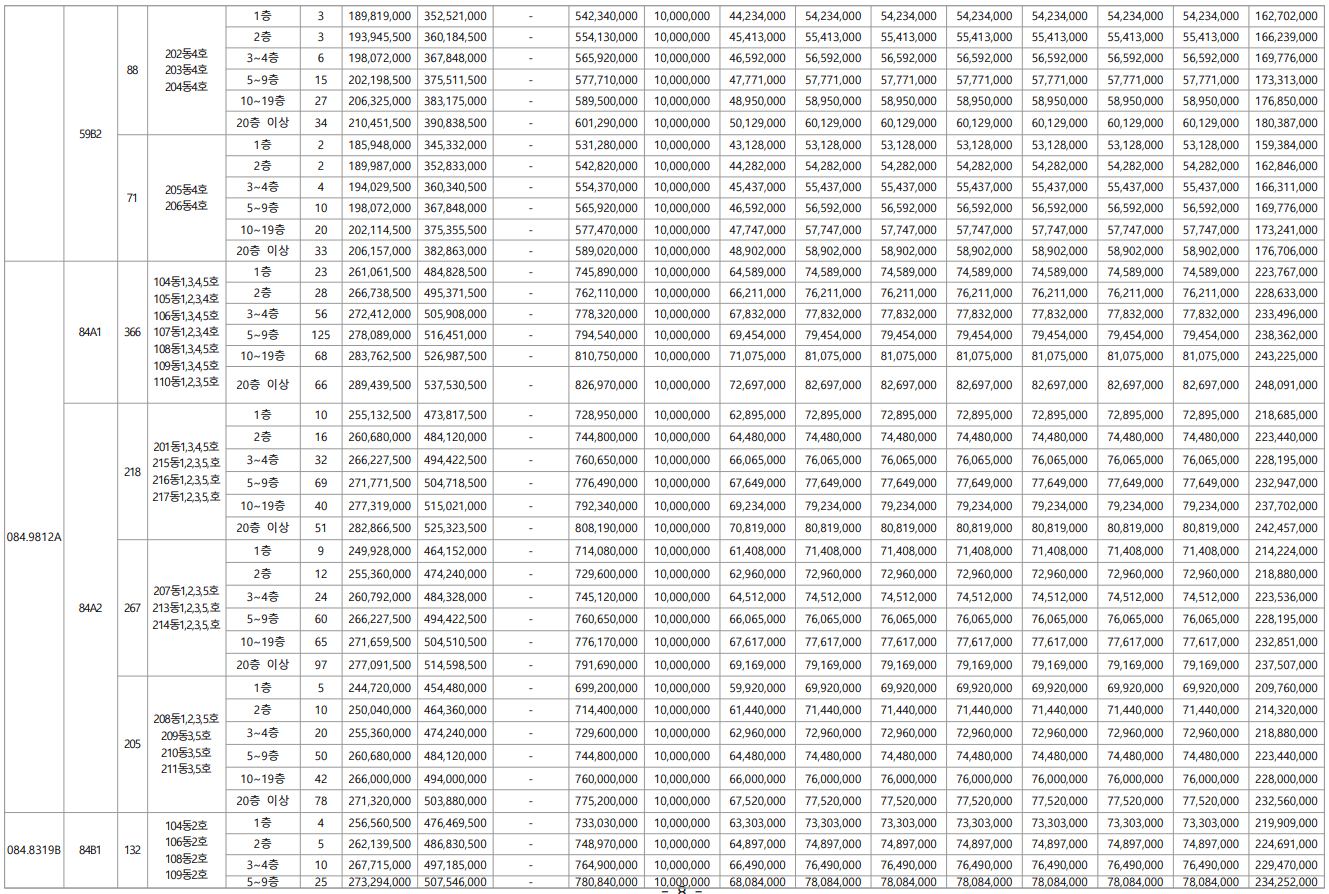The height and width of the screenshot is (894, 1329).
Task: Select the value 219,909,000
Action: click(1287, 823)
